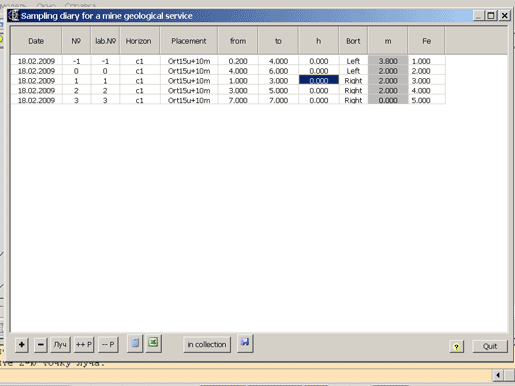Click the Fe column header

coord(426,41)
